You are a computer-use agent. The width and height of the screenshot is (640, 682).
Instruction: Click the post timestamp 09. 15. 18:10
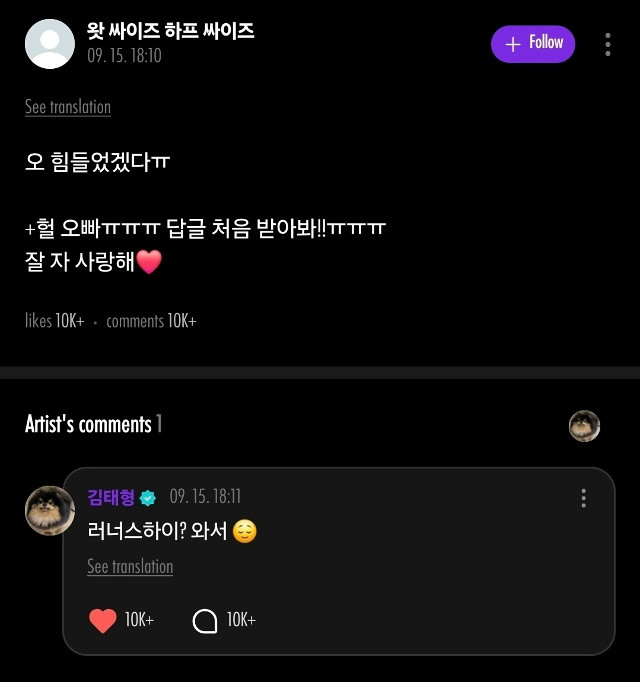pyautogui.click(x=124, y=56)
